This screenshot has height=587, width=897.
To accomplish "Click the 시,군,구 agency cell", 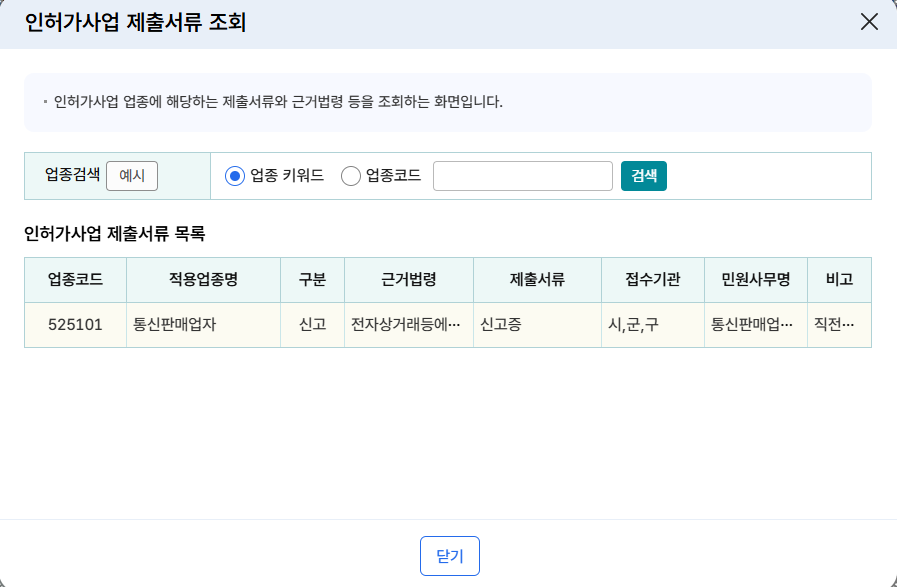I will 652,324.
